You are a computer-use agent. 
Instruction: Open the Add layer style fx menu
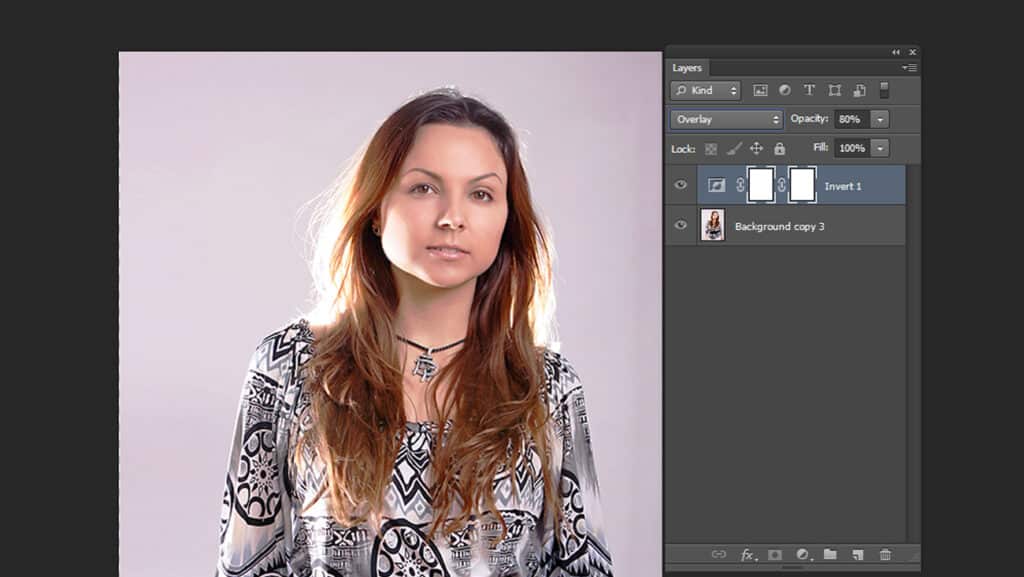coord(747,555)
